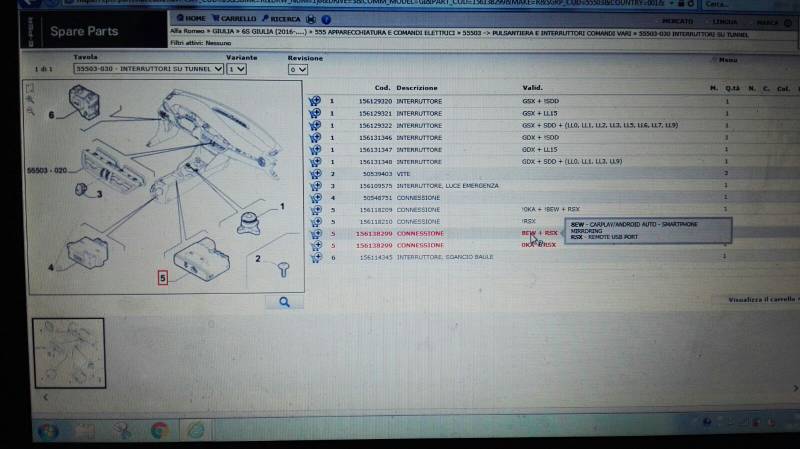Click the diagram thumbnail preview
Screen dimensions: 800x449
(x=68, y=353)
